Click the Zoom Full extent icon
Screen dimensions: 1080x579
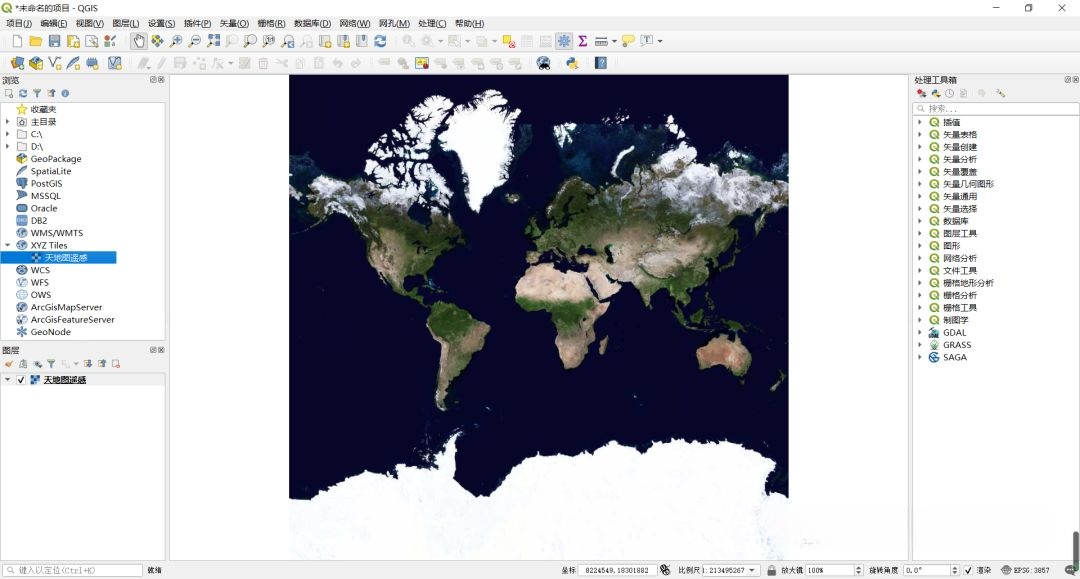click(214, 41)
